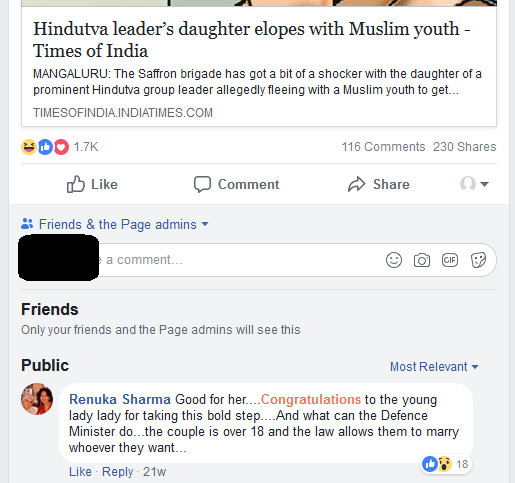Viewport: 515px width, 483px height.
Task: Open the sticker picker icon
Action: pyautogui.click(x=478, y=260)
